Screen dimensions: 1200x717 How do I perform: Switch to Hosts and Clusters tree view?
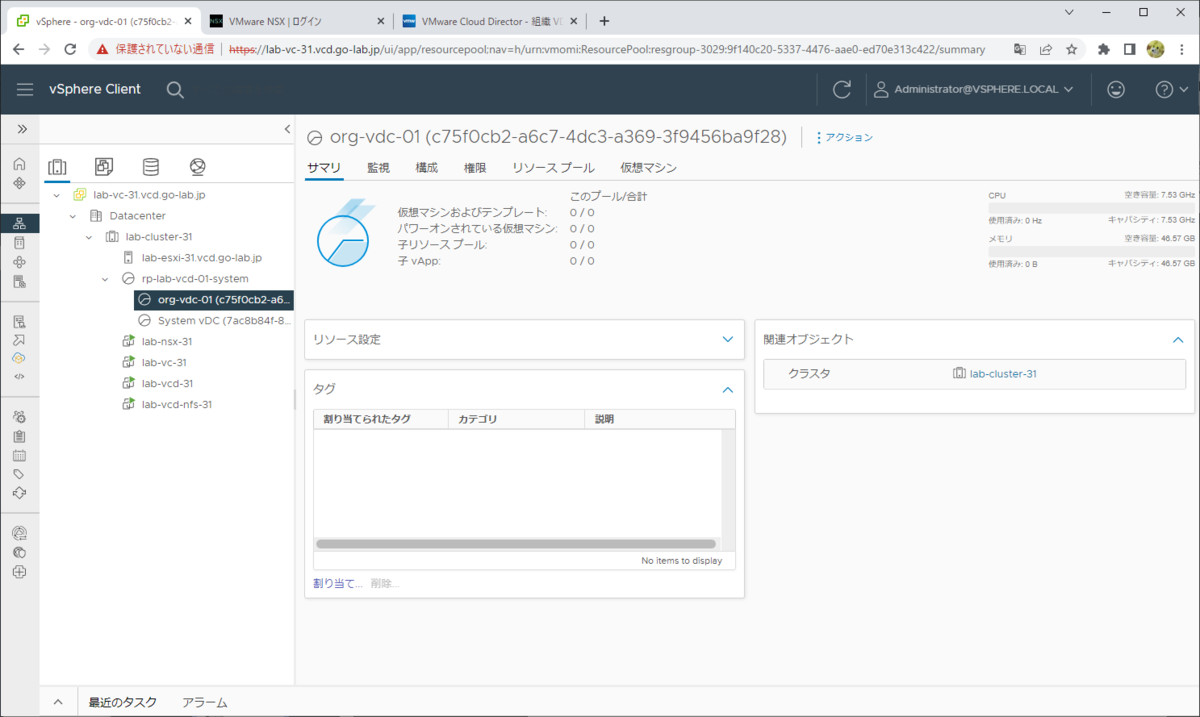57,167
